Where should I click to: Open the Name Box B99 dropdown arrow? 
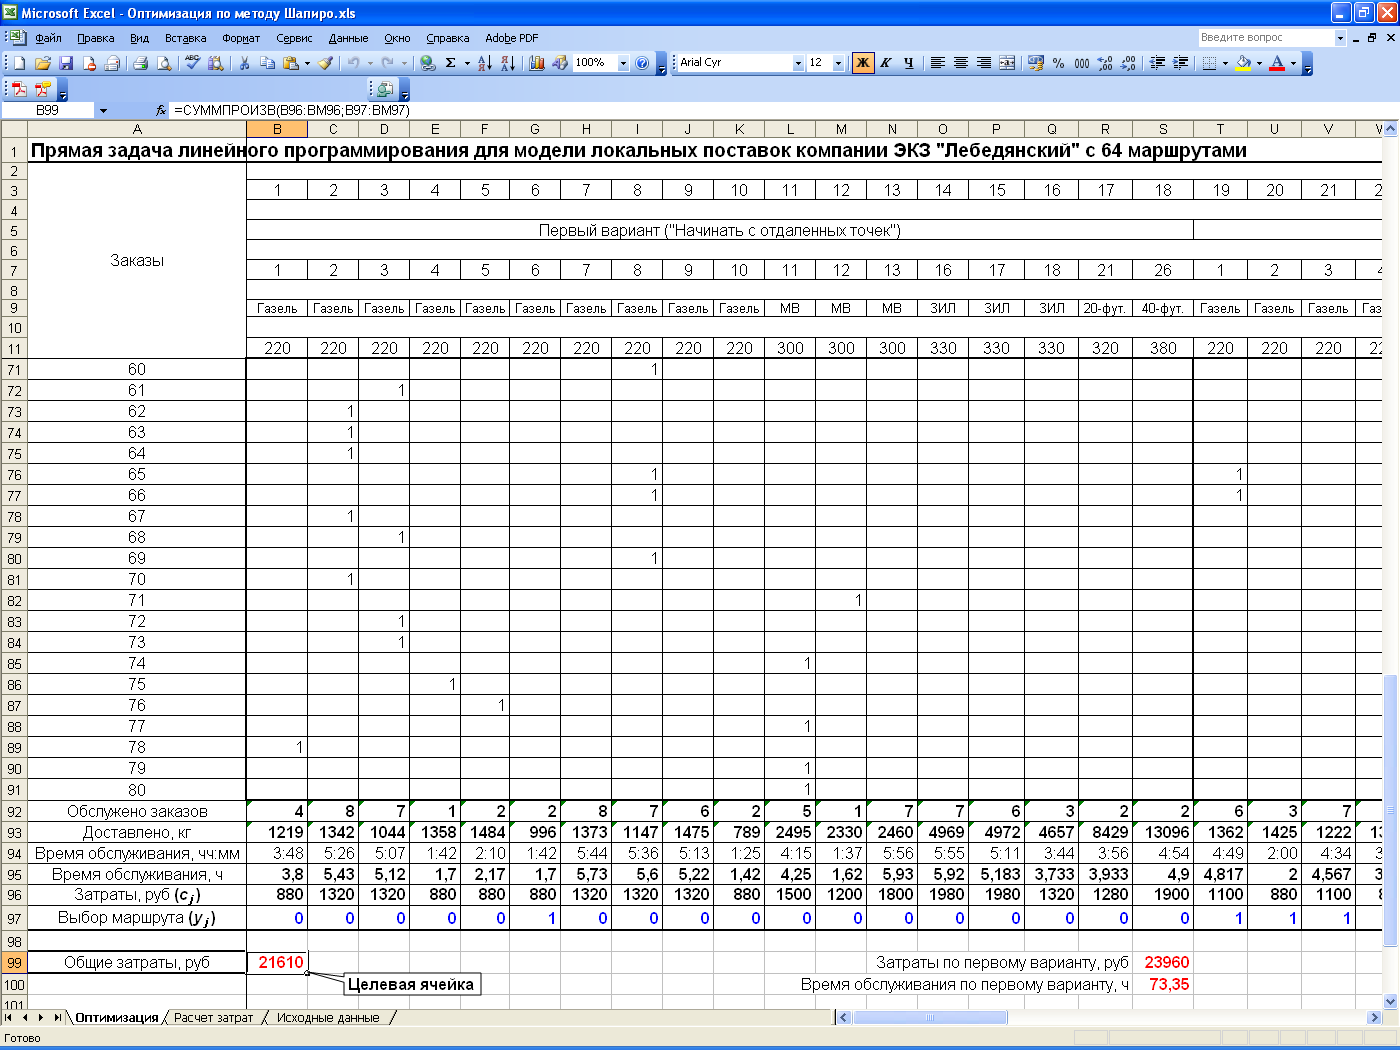(x=103, y=110)
